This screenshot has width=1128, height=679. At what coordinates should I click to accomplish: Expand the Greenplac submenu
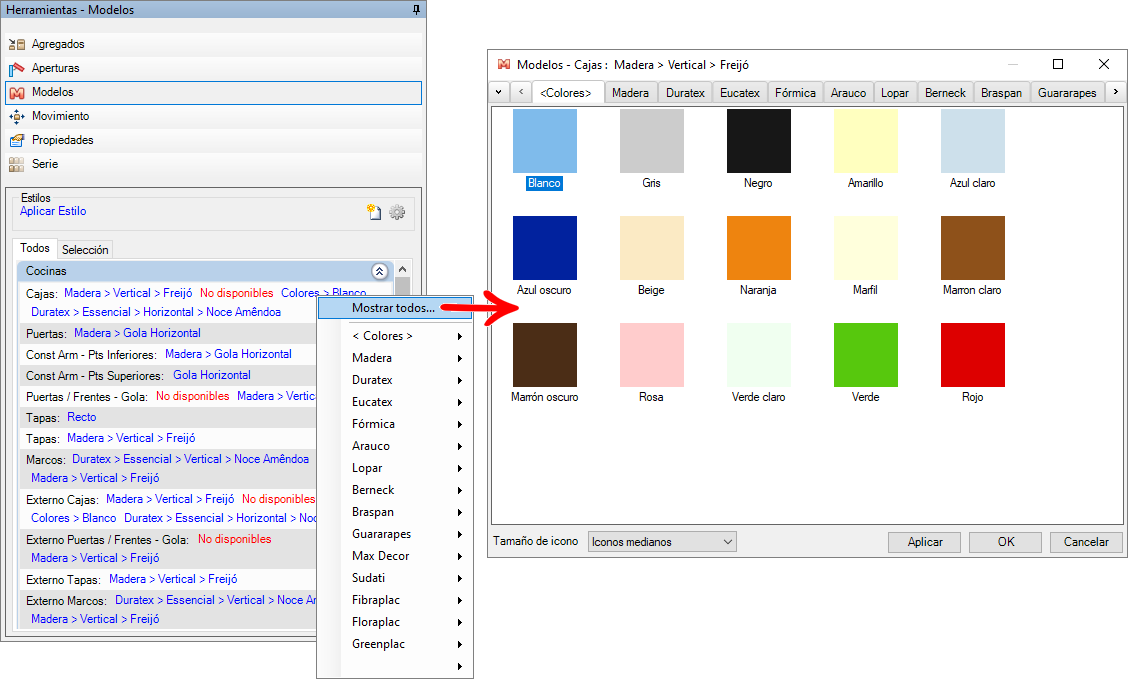click(460, 645)
